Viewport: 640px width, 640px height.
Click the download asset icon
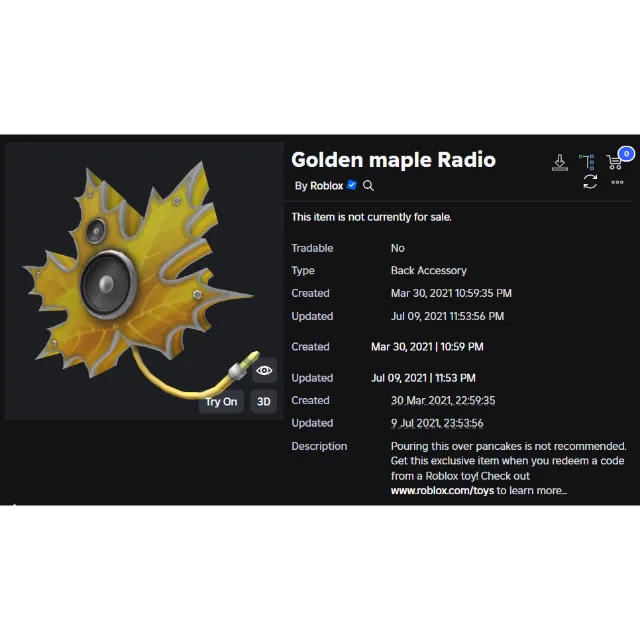(x=560, y=162)
